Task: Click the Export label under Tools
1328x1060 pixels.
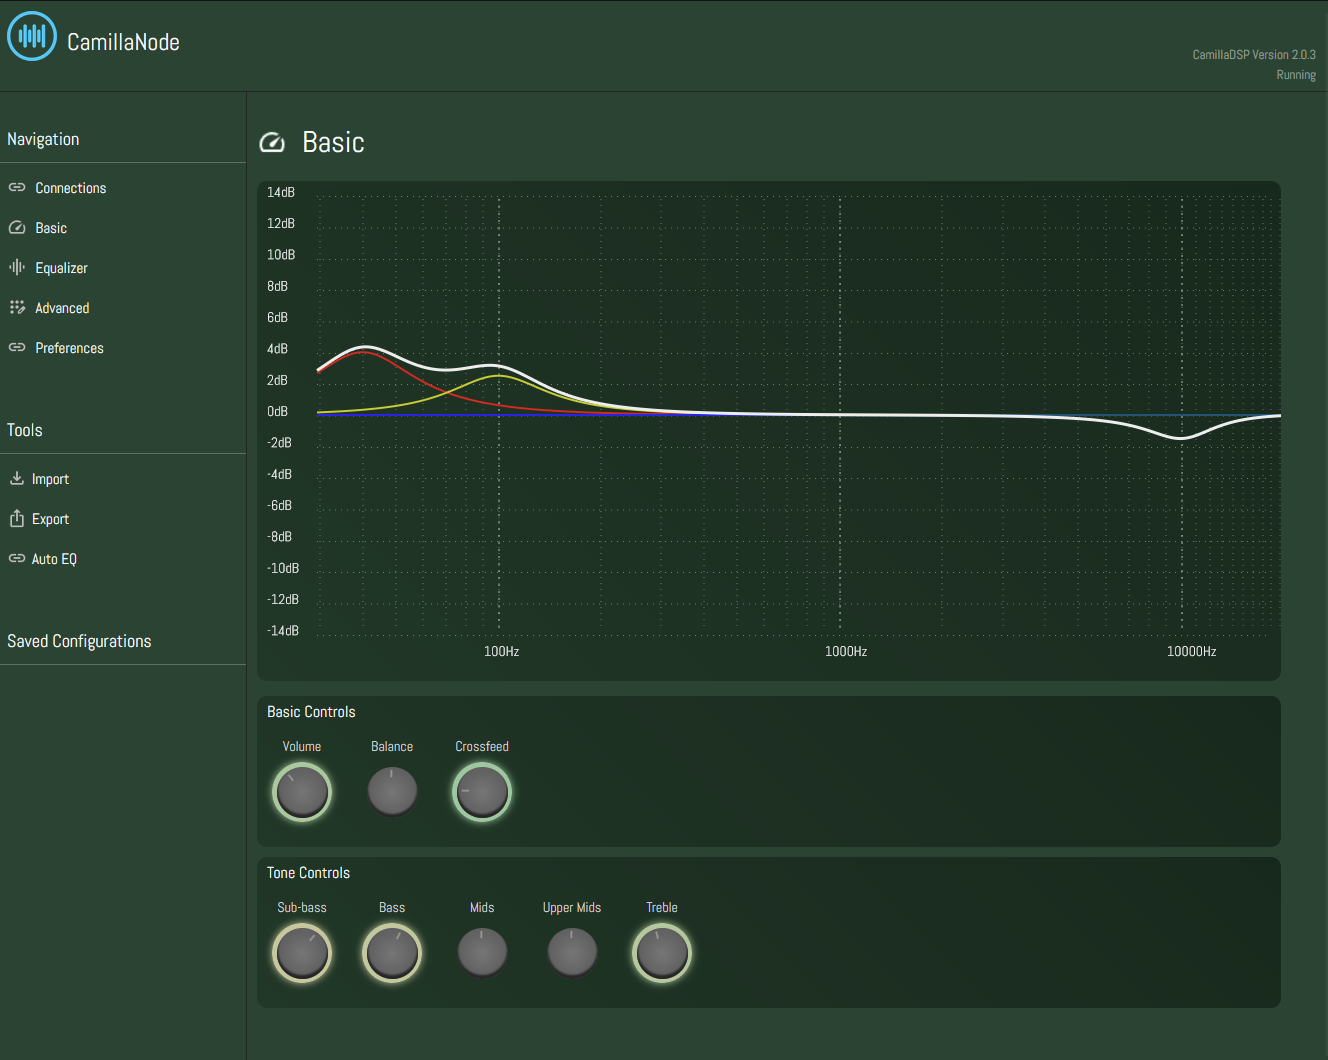Action: [x=50, y=519]
